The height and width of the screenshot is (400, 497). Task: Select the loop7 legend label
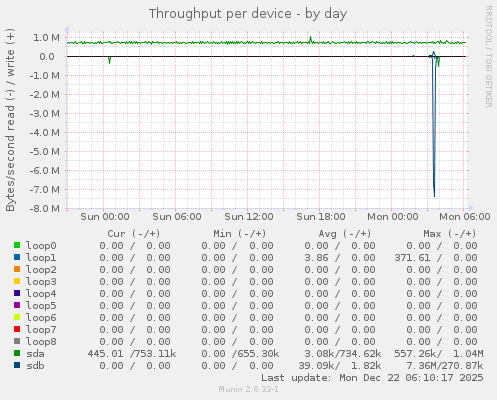41,330
